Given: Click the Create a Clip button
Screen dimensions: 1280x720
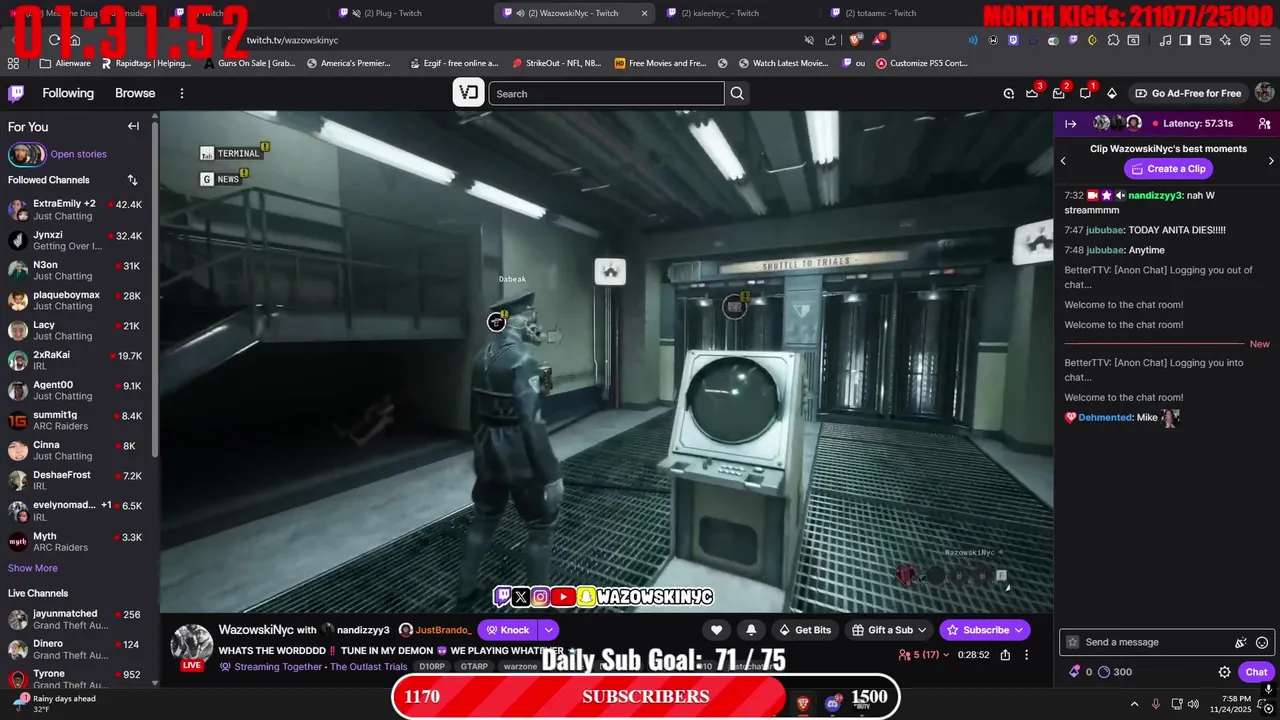Looking at the screenshot, I should point(1168,169).
